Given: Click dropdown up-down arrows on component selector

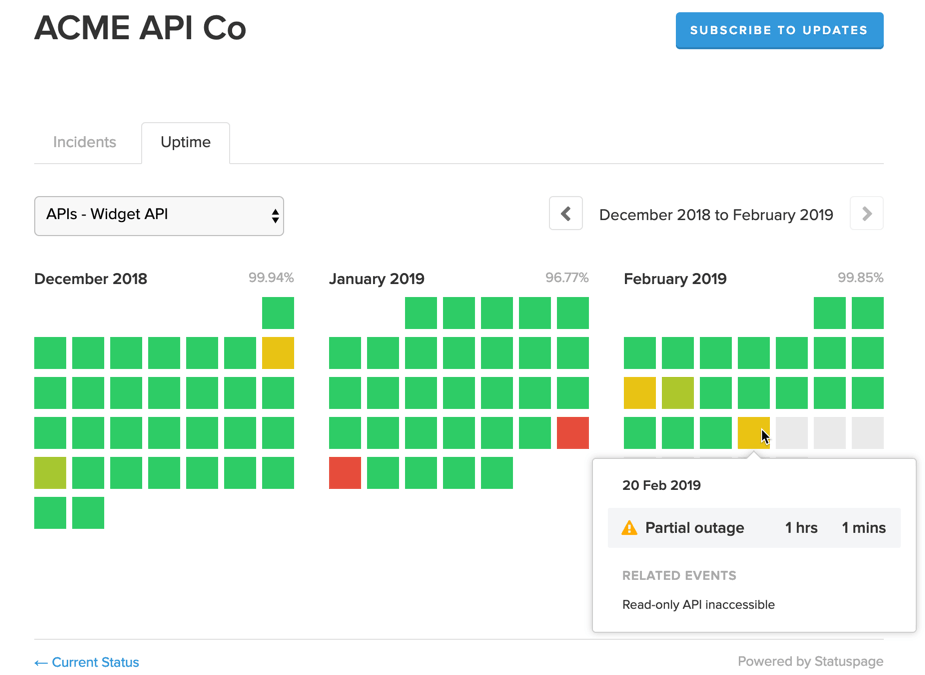Looking at the screenshot, I should (x=275, y=216).
